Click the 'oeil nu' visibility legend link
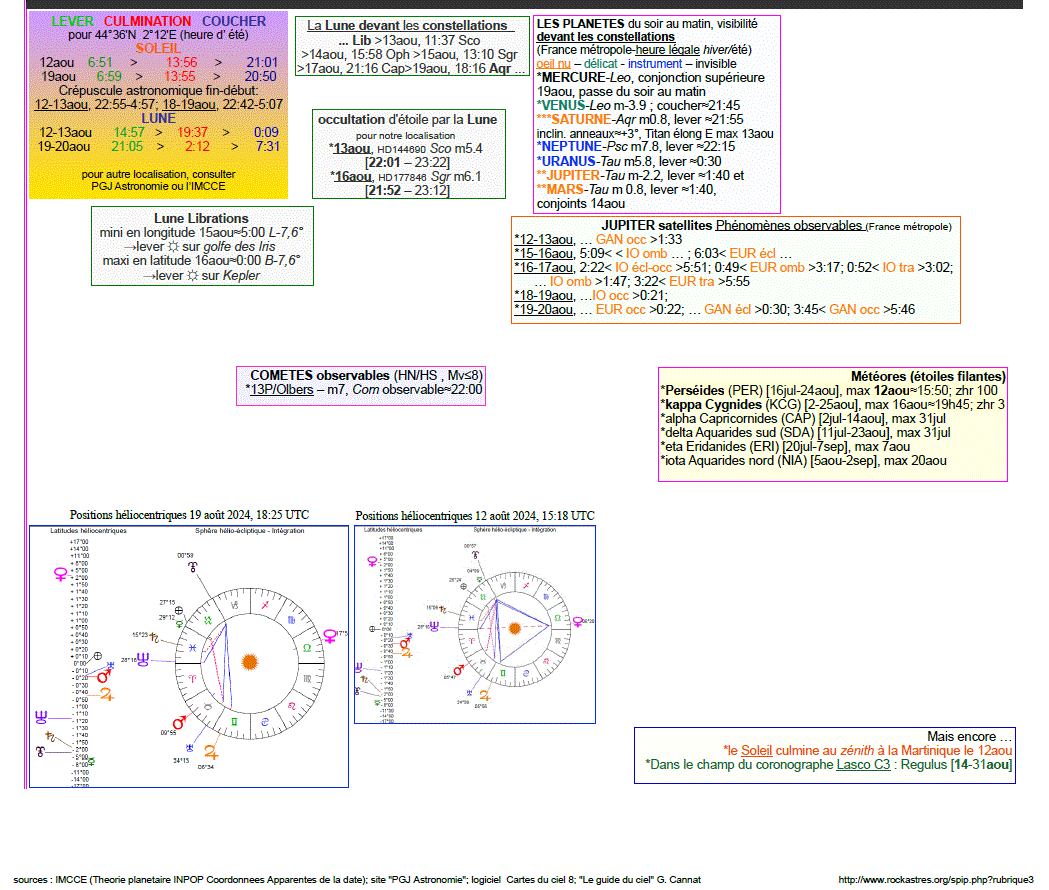1049x890 pixels. pyautogui.click(x=553, y=64)
